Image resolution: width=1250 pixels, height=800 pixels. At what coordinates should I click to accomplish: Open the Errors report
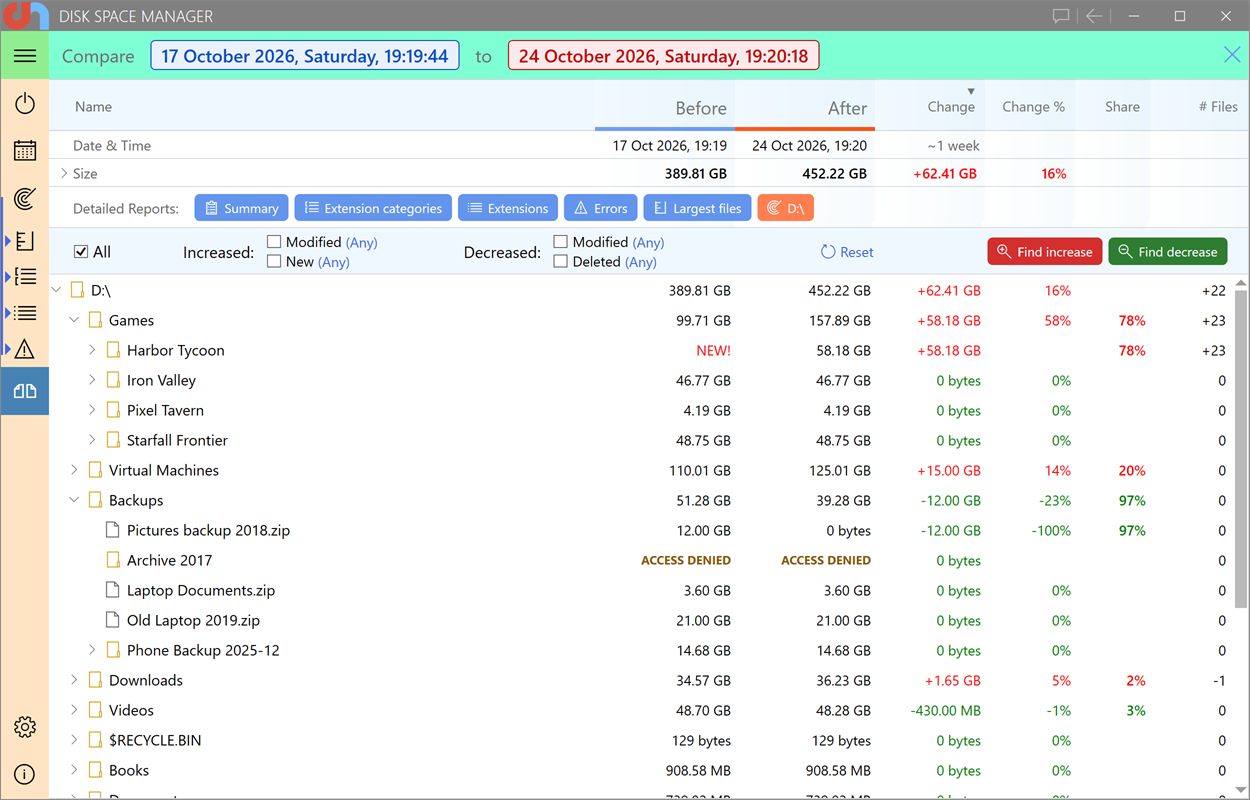coord(601,208)
